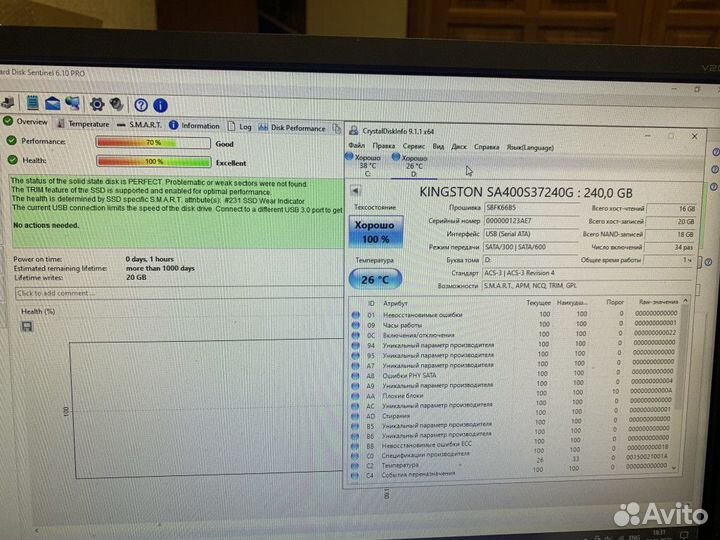
Task: Click the 26 °C temperature button
Action: pos(375,279)
